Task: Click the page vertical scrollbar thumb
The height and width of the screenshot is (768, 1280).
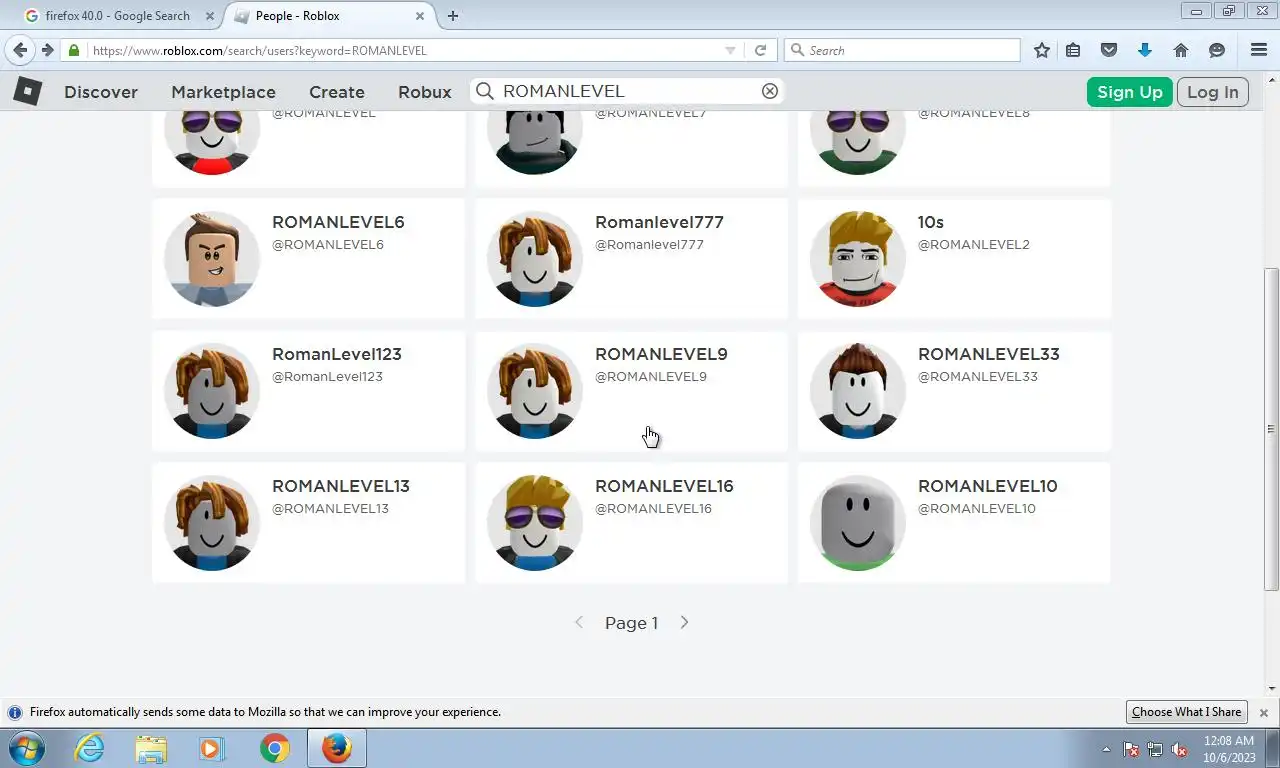Action: pos(1271,428)
